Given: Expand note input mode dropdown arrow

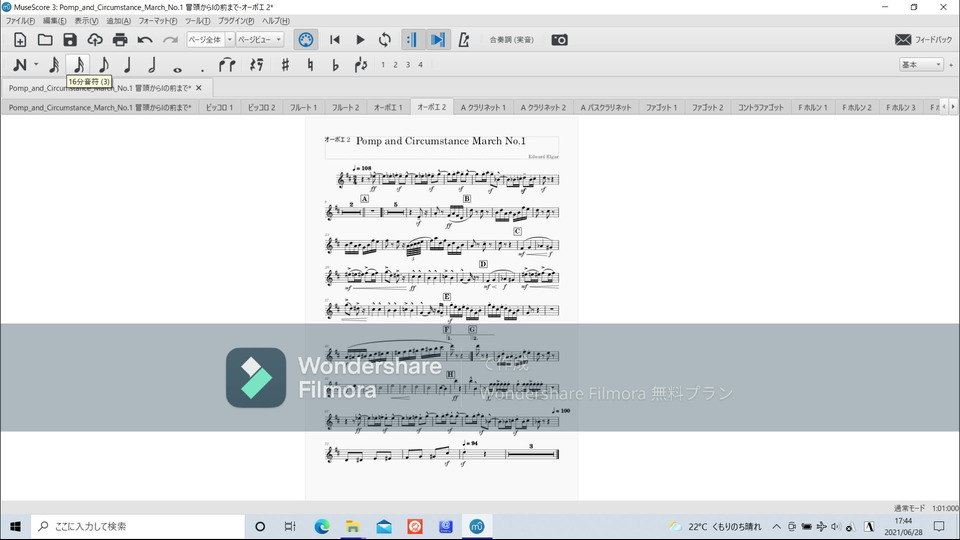Looking at the screenshot, I should 36,64.
